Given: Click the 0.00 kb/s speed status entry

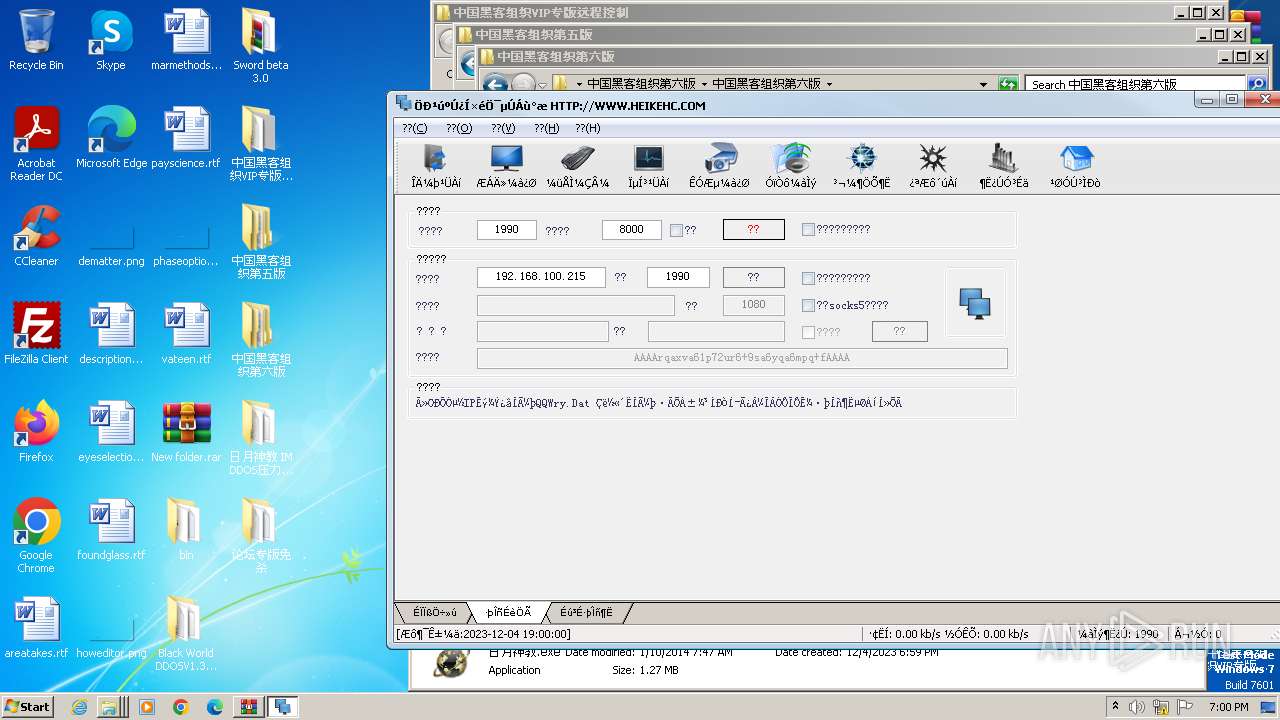Looking at the screenshot, I should (x=948, y=634).
